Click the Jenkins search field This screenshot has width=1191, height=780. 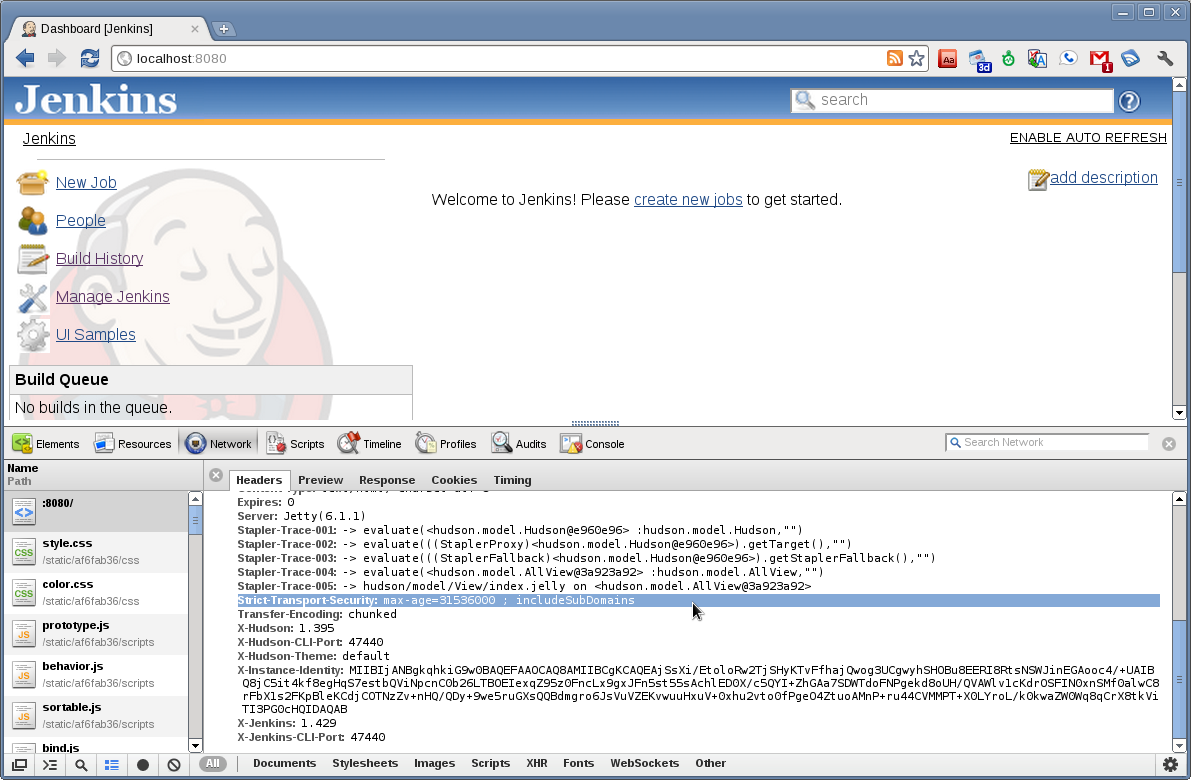point(952,100)
